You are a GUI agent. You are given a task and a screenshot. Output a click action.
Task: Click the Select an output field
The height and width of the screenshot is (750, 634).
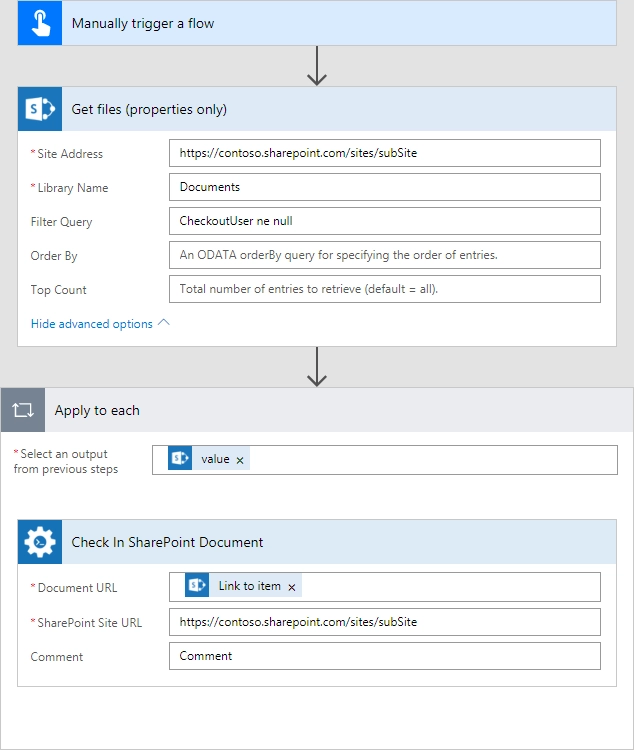tap(385, 460)
